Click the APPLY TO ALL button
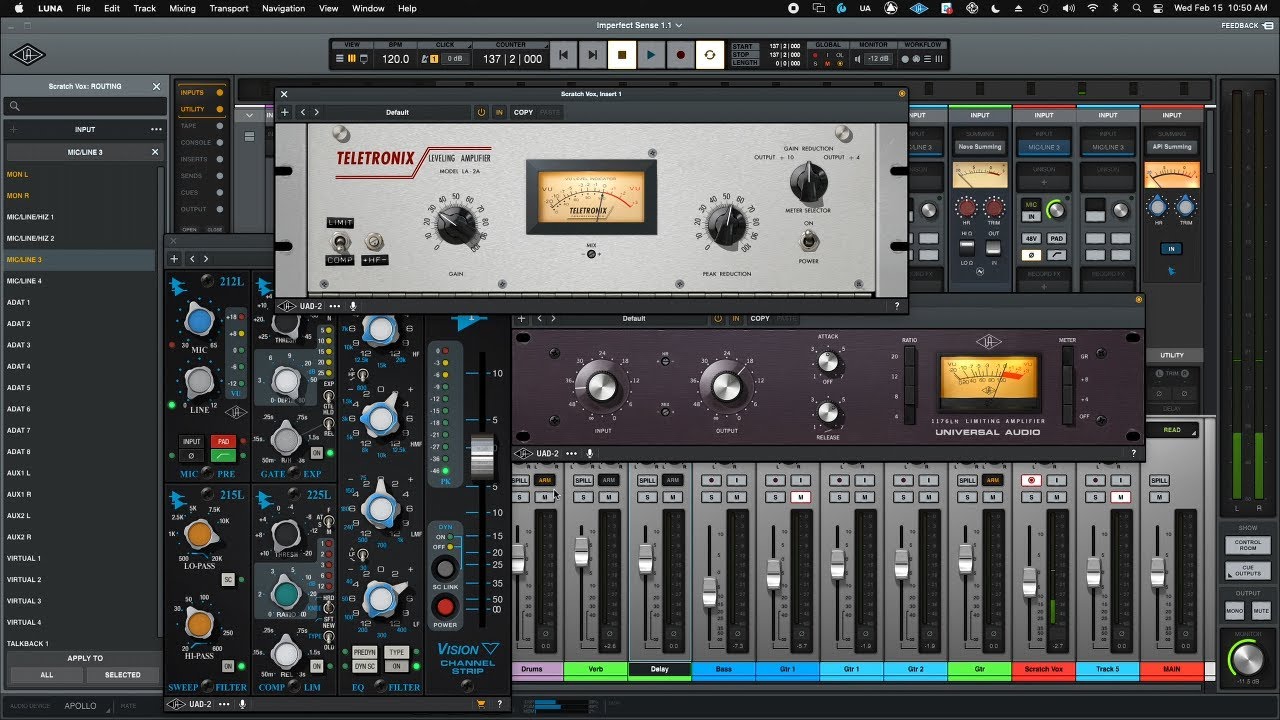This screenshot has width=1280, height=720. [x=47, y=675]
